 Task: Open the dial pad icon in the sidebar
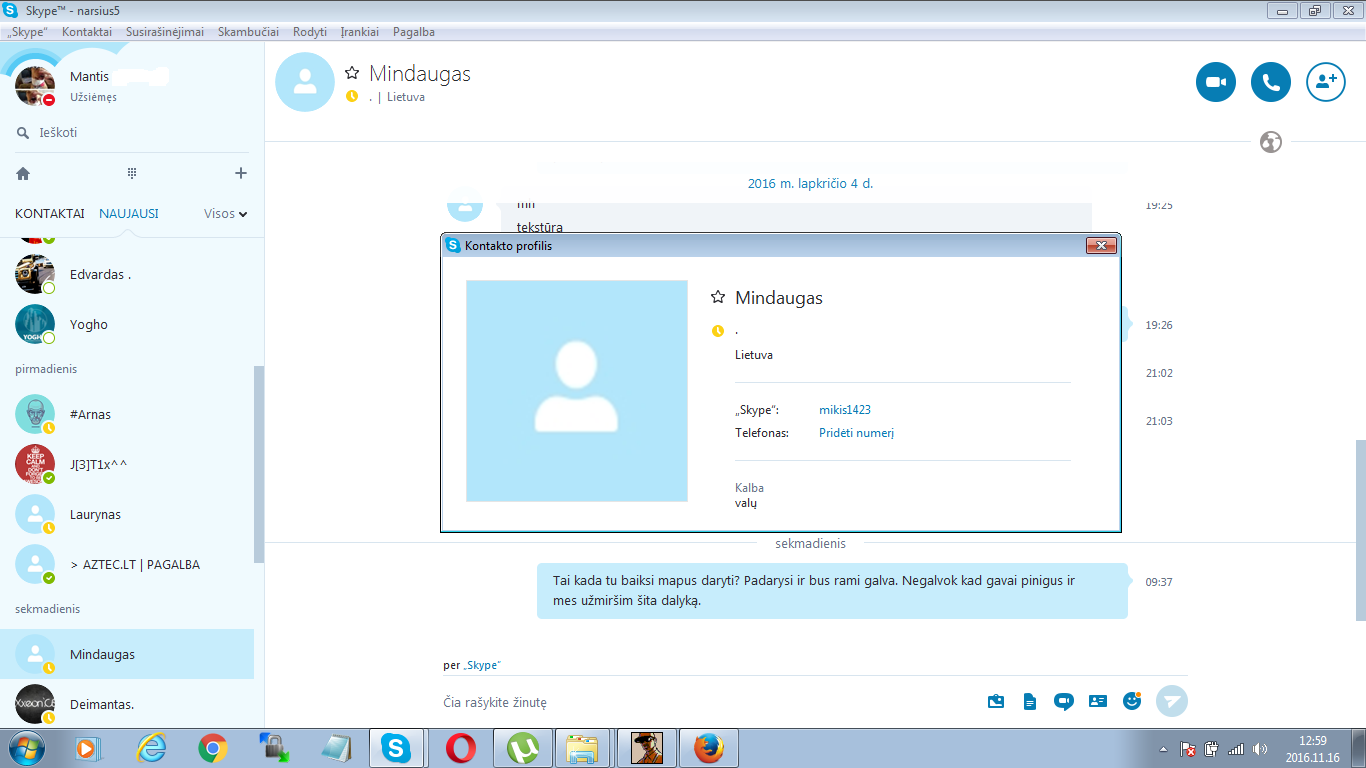pyautogui.click(x=132, y=173)
